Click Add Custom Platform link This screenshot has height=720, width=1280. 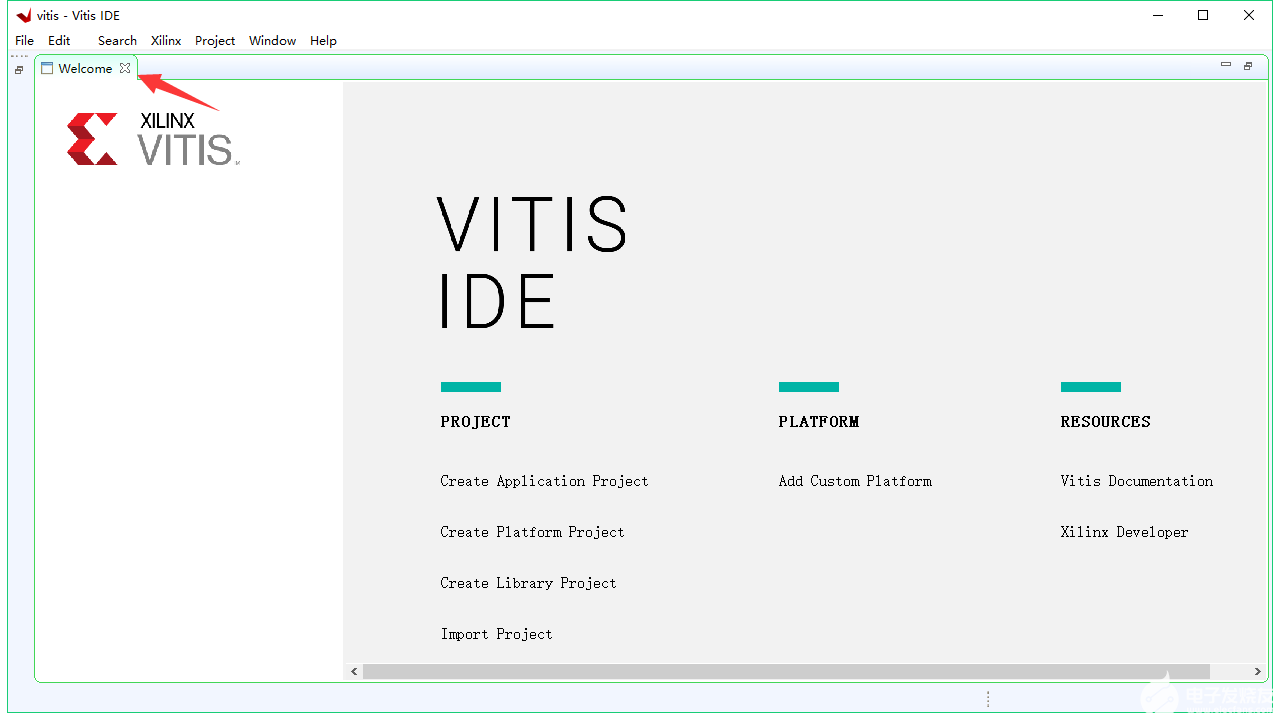click(x=855, y=481)
